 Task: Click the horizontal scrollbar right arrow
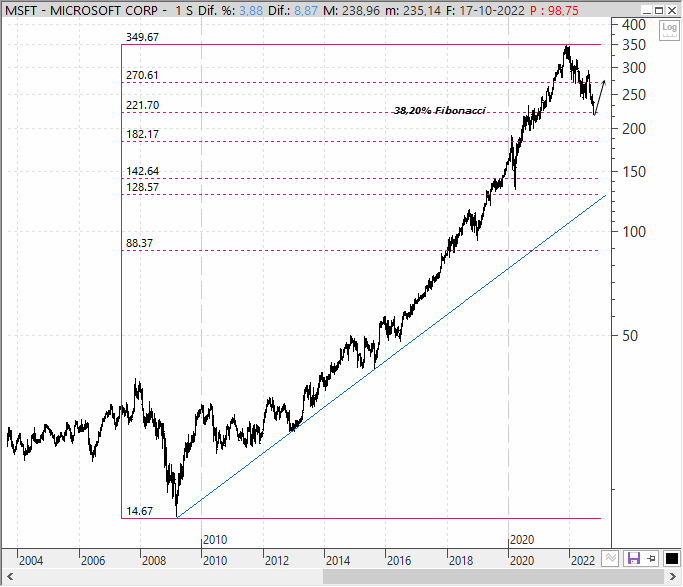pos(673,577)
